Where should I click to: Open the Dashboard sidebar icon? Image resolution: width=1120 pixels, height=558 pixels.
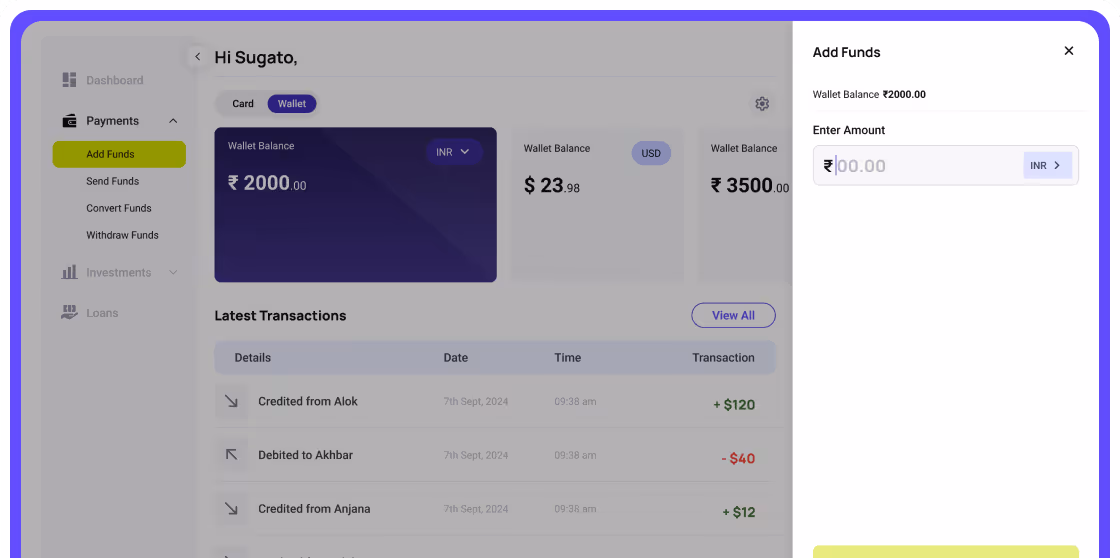[69, 80]
